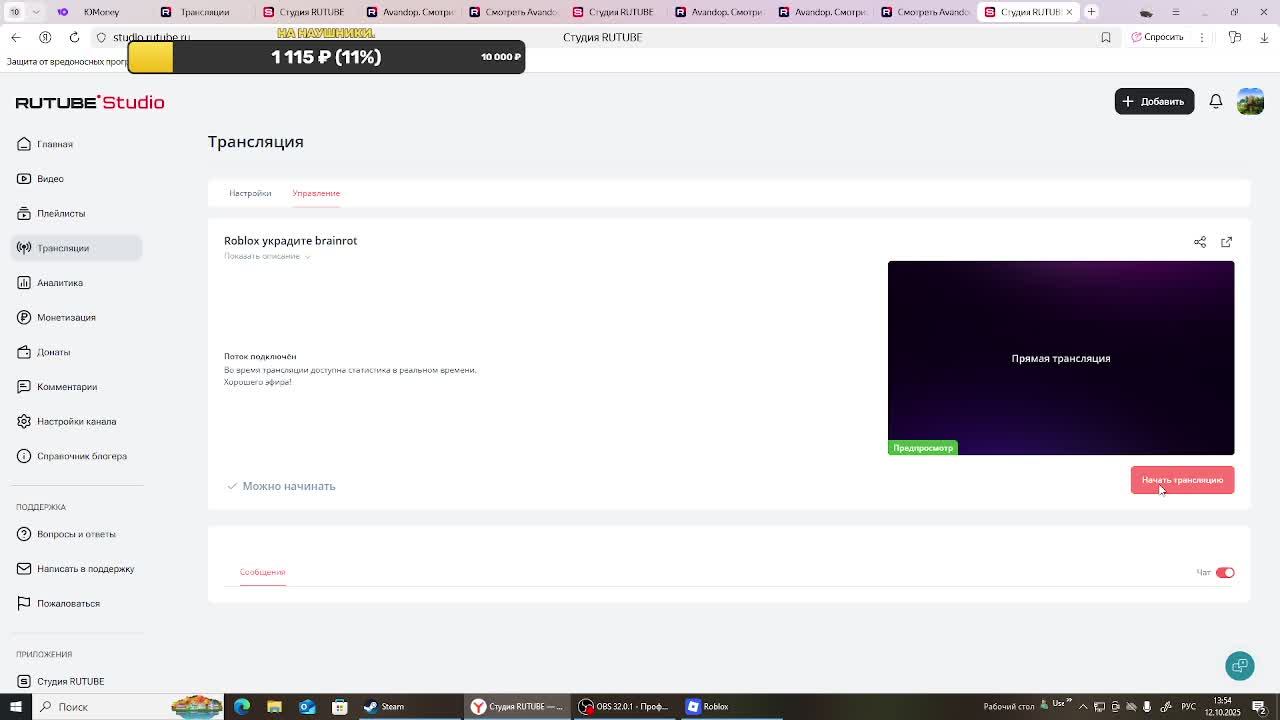Click the Начать трансляцию button
The image size is (1280, 720).
(1182, 480)
